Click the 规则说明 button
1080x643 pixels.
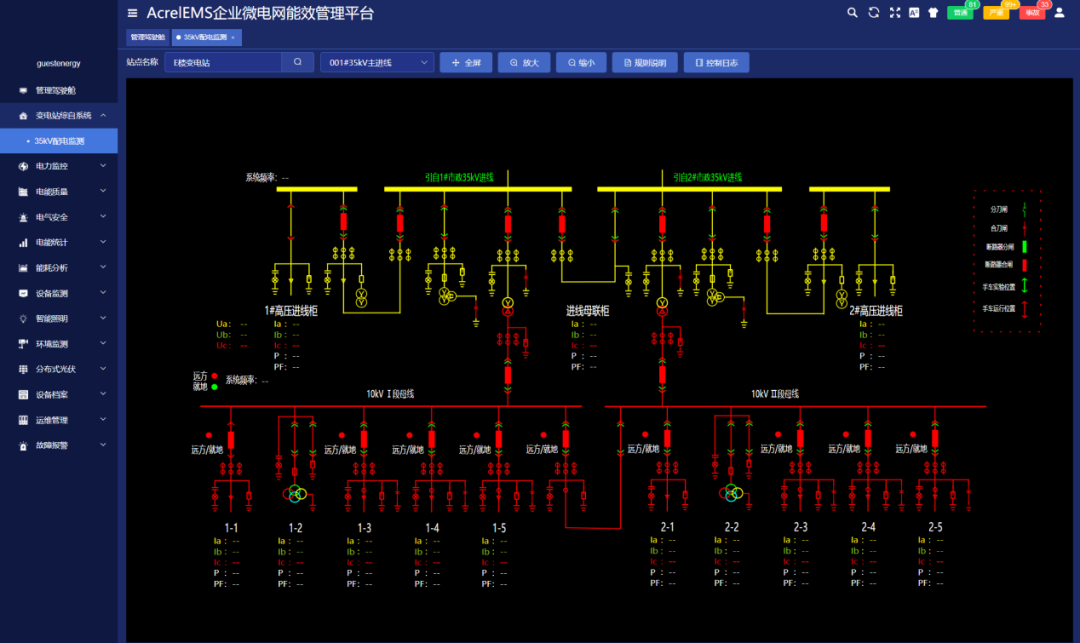646,62
